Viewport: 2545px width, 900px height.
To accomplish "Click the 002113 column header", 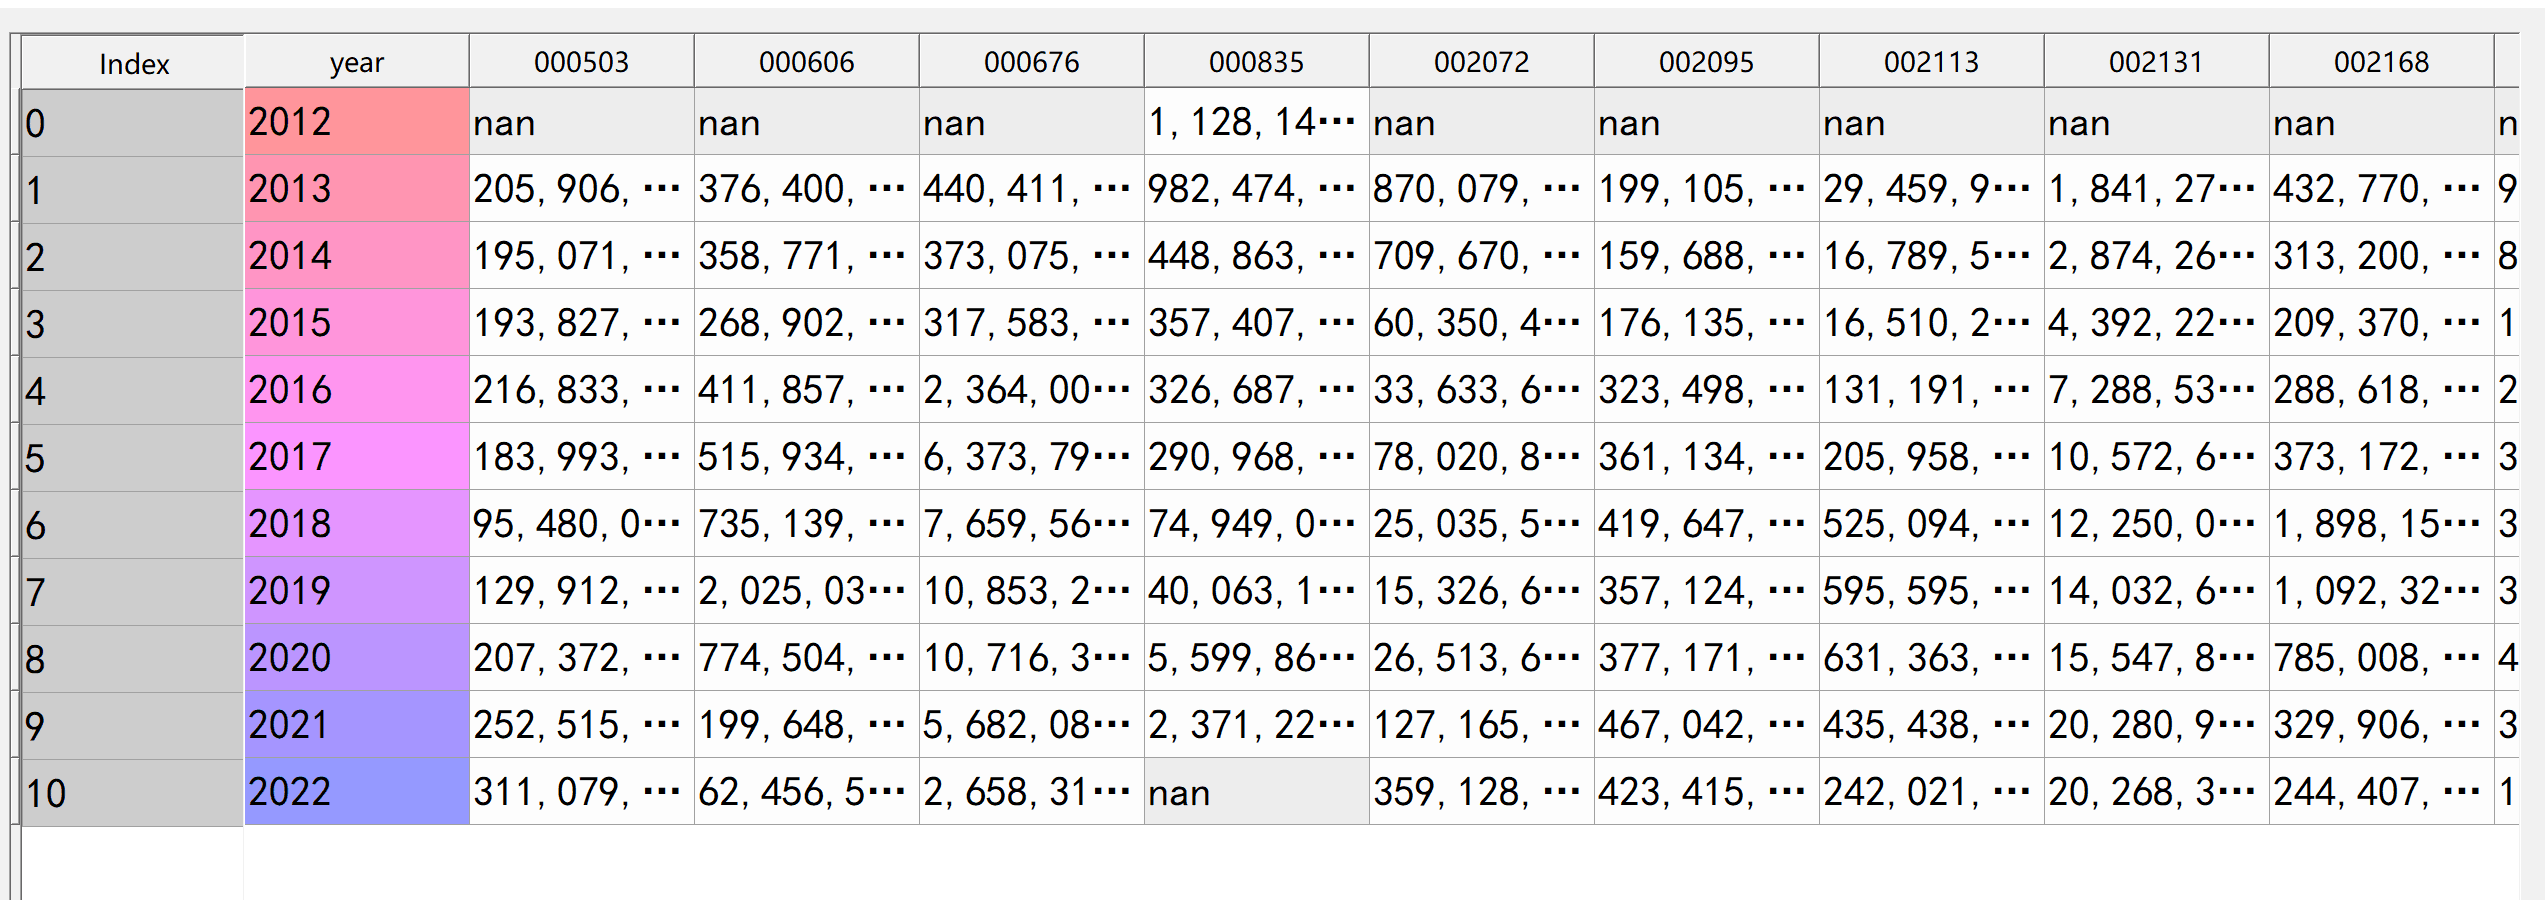I will point(1932,62).
